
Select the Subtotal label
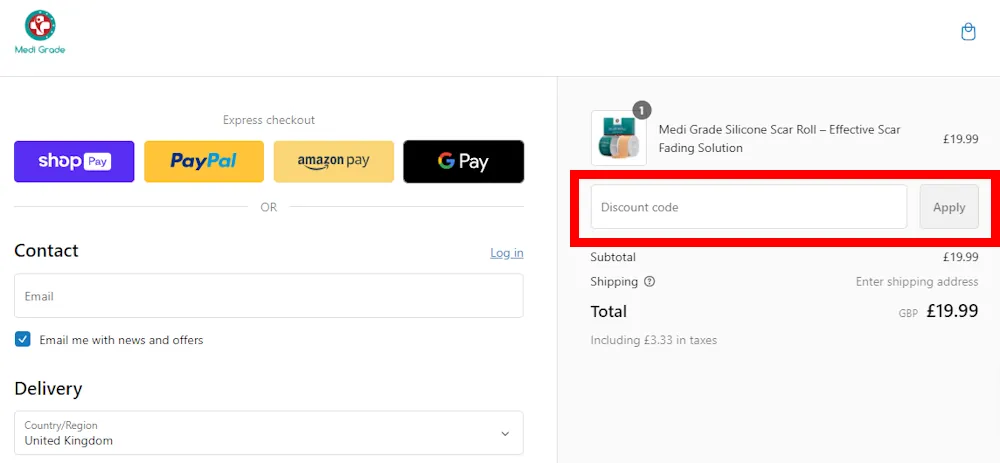(613, 257)
